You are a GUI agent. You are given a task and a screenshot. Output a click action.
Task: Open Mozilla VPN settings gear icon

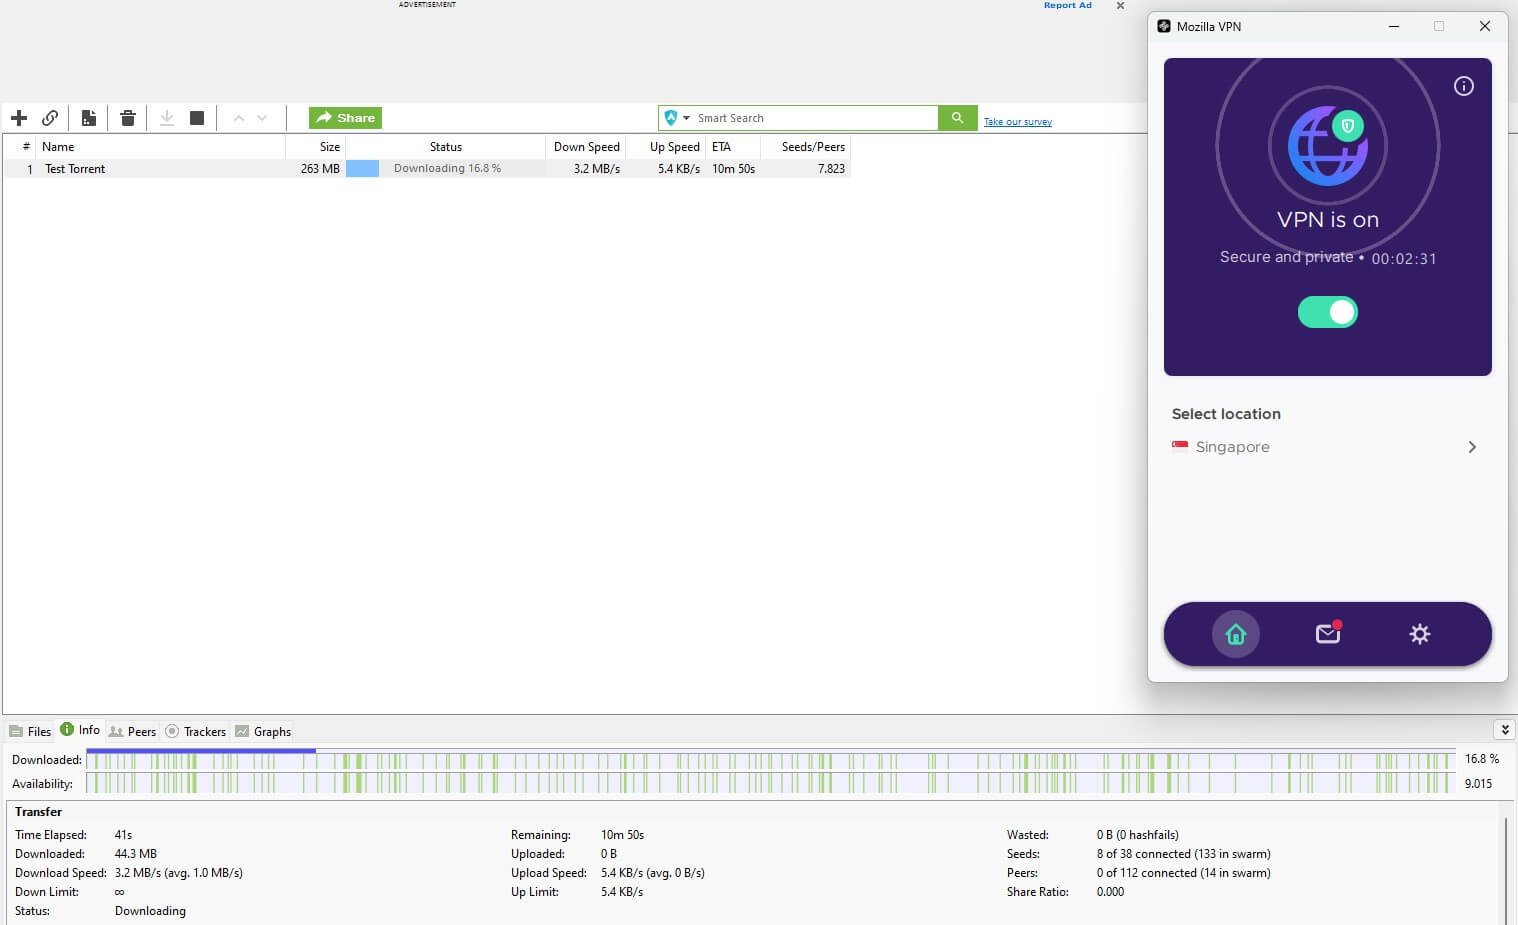[x=1419, y=634]
